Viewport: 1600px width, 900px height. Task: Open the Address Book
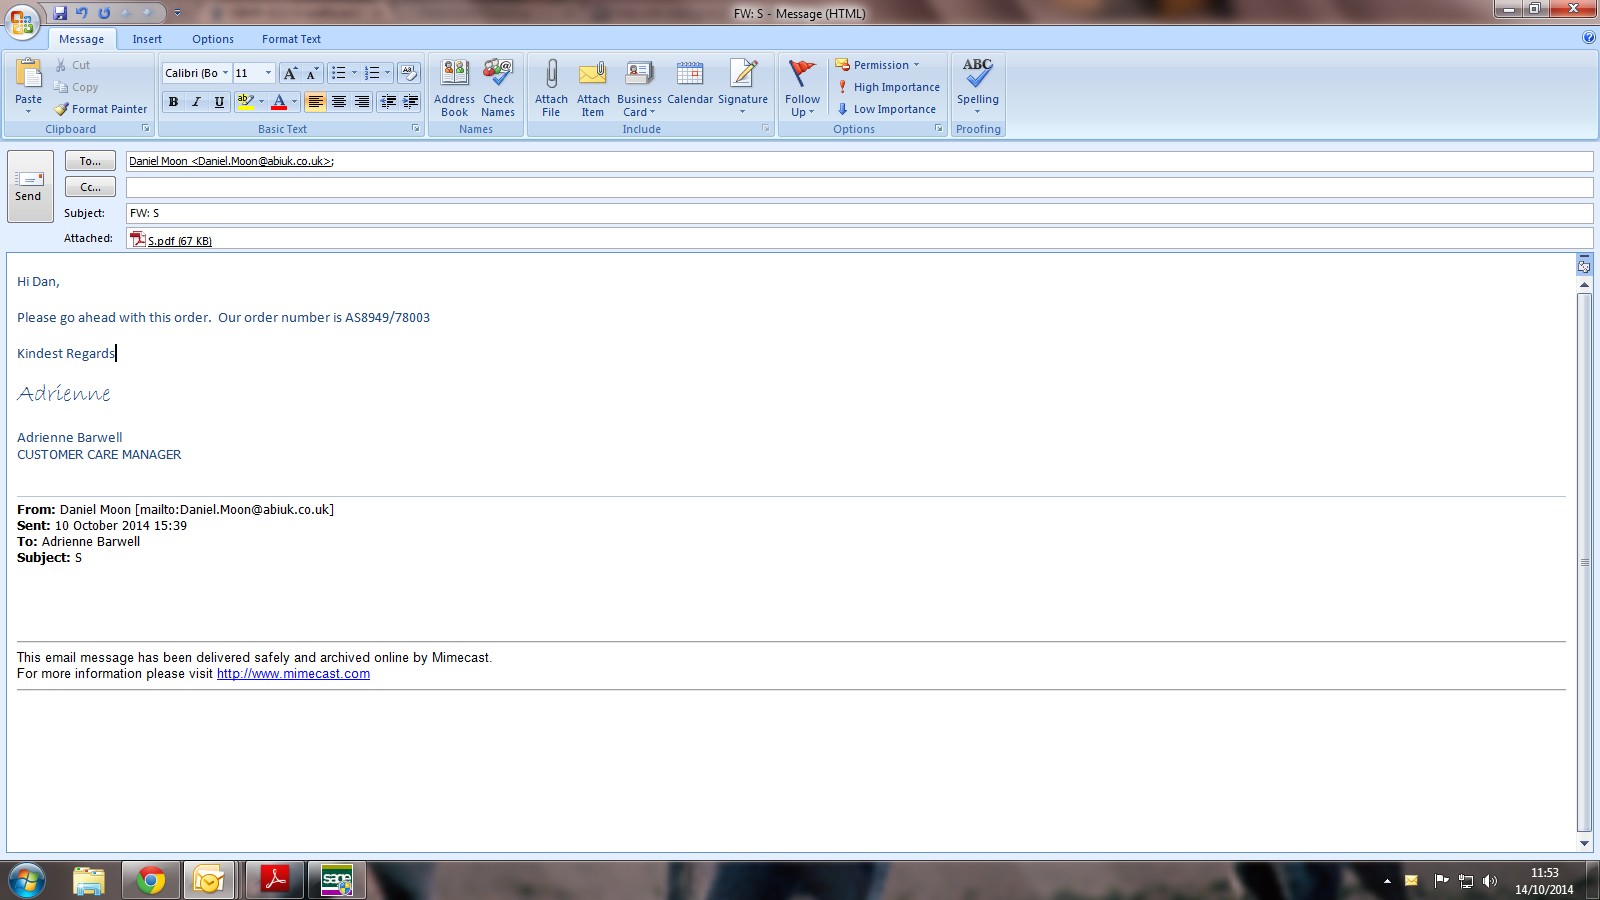click(454, 75)
